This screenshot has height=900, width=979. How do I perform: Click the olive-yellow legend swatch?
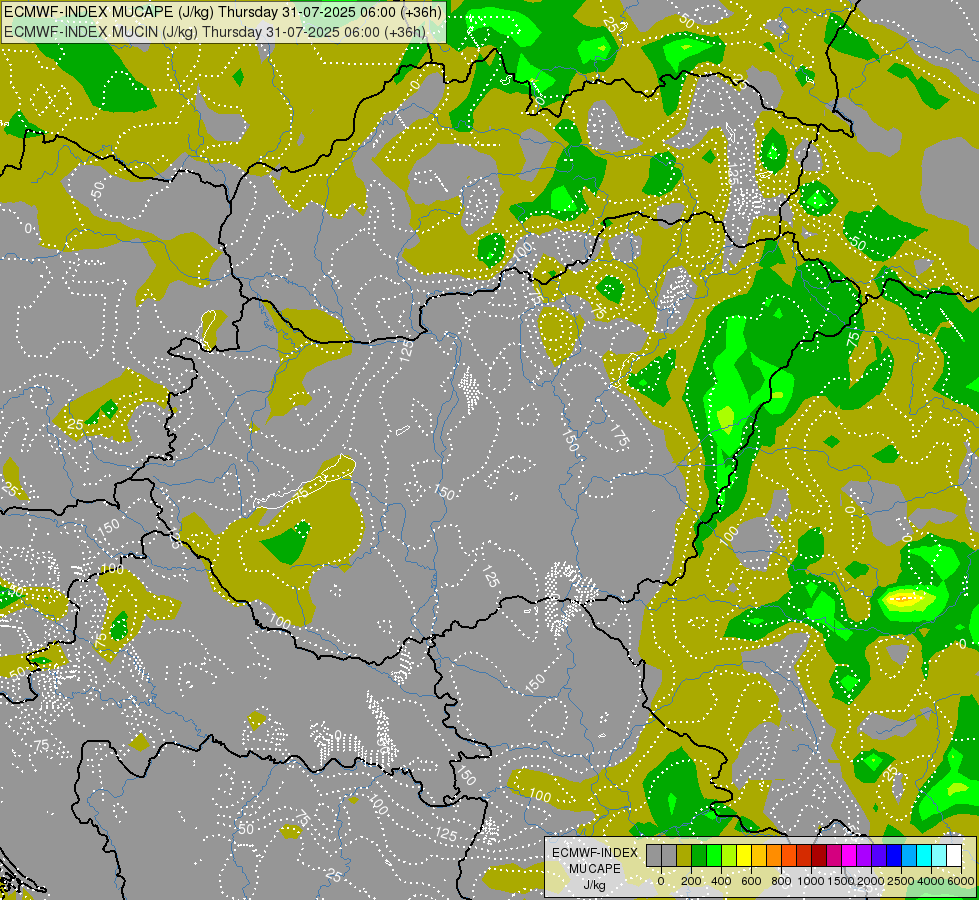coord(684,855)
